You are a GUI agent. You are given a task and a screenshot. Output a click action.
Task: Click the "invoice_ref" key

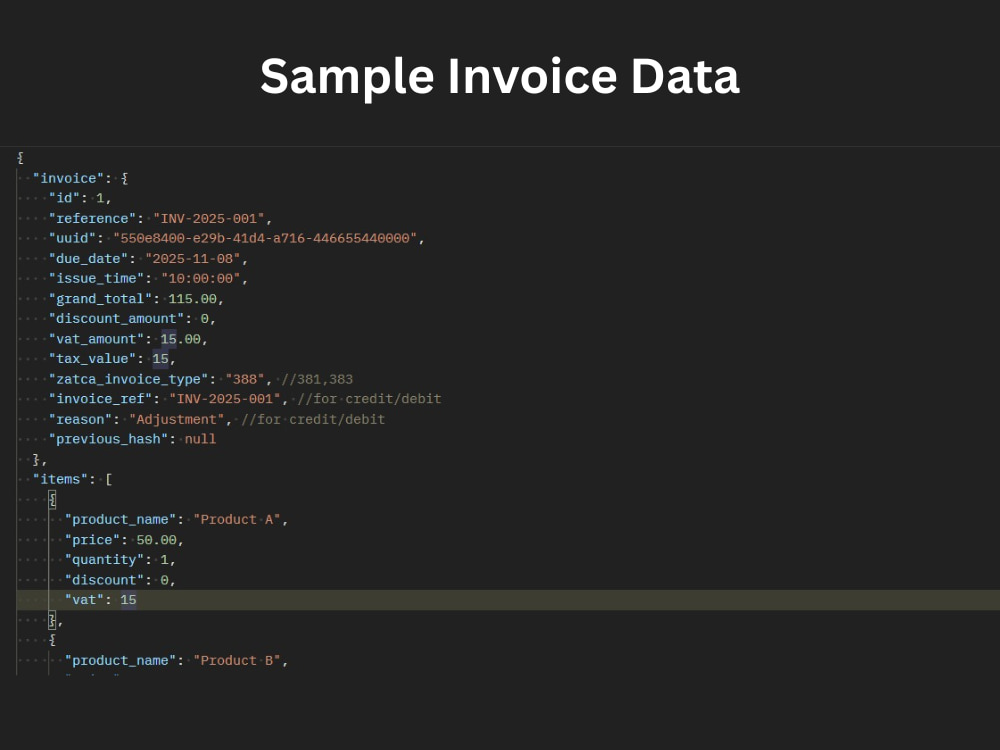(100, 399)
